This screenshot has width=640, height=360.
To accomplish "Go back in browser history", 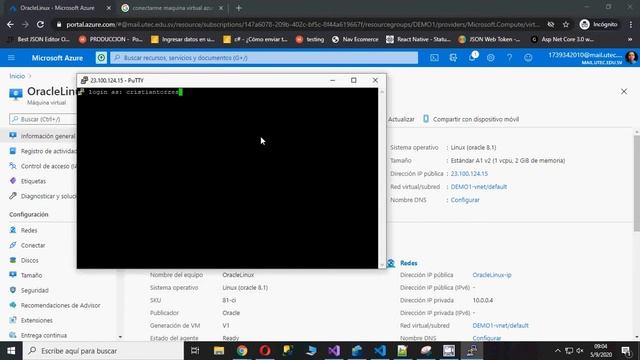I will 10,24.
